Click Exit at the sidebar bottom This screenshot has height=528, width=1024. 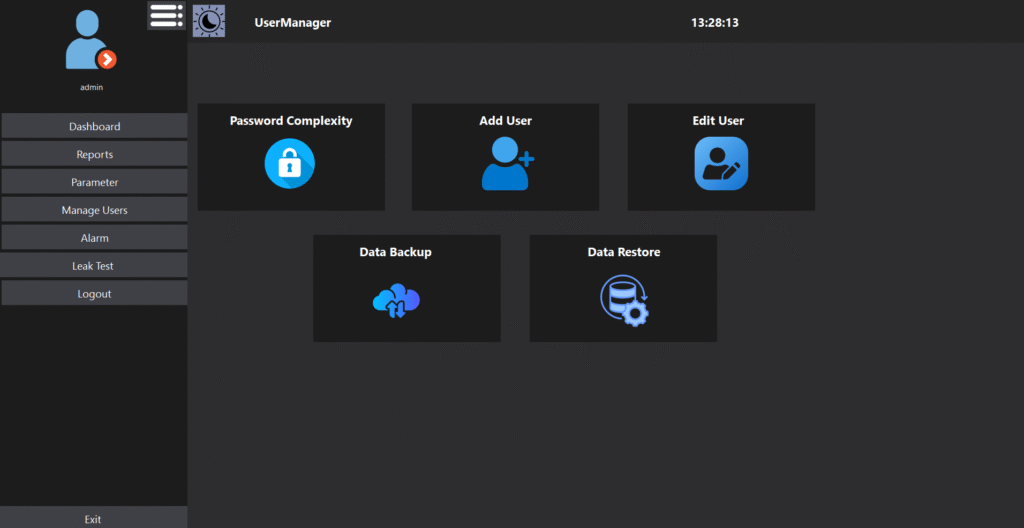tap(93, 519)
